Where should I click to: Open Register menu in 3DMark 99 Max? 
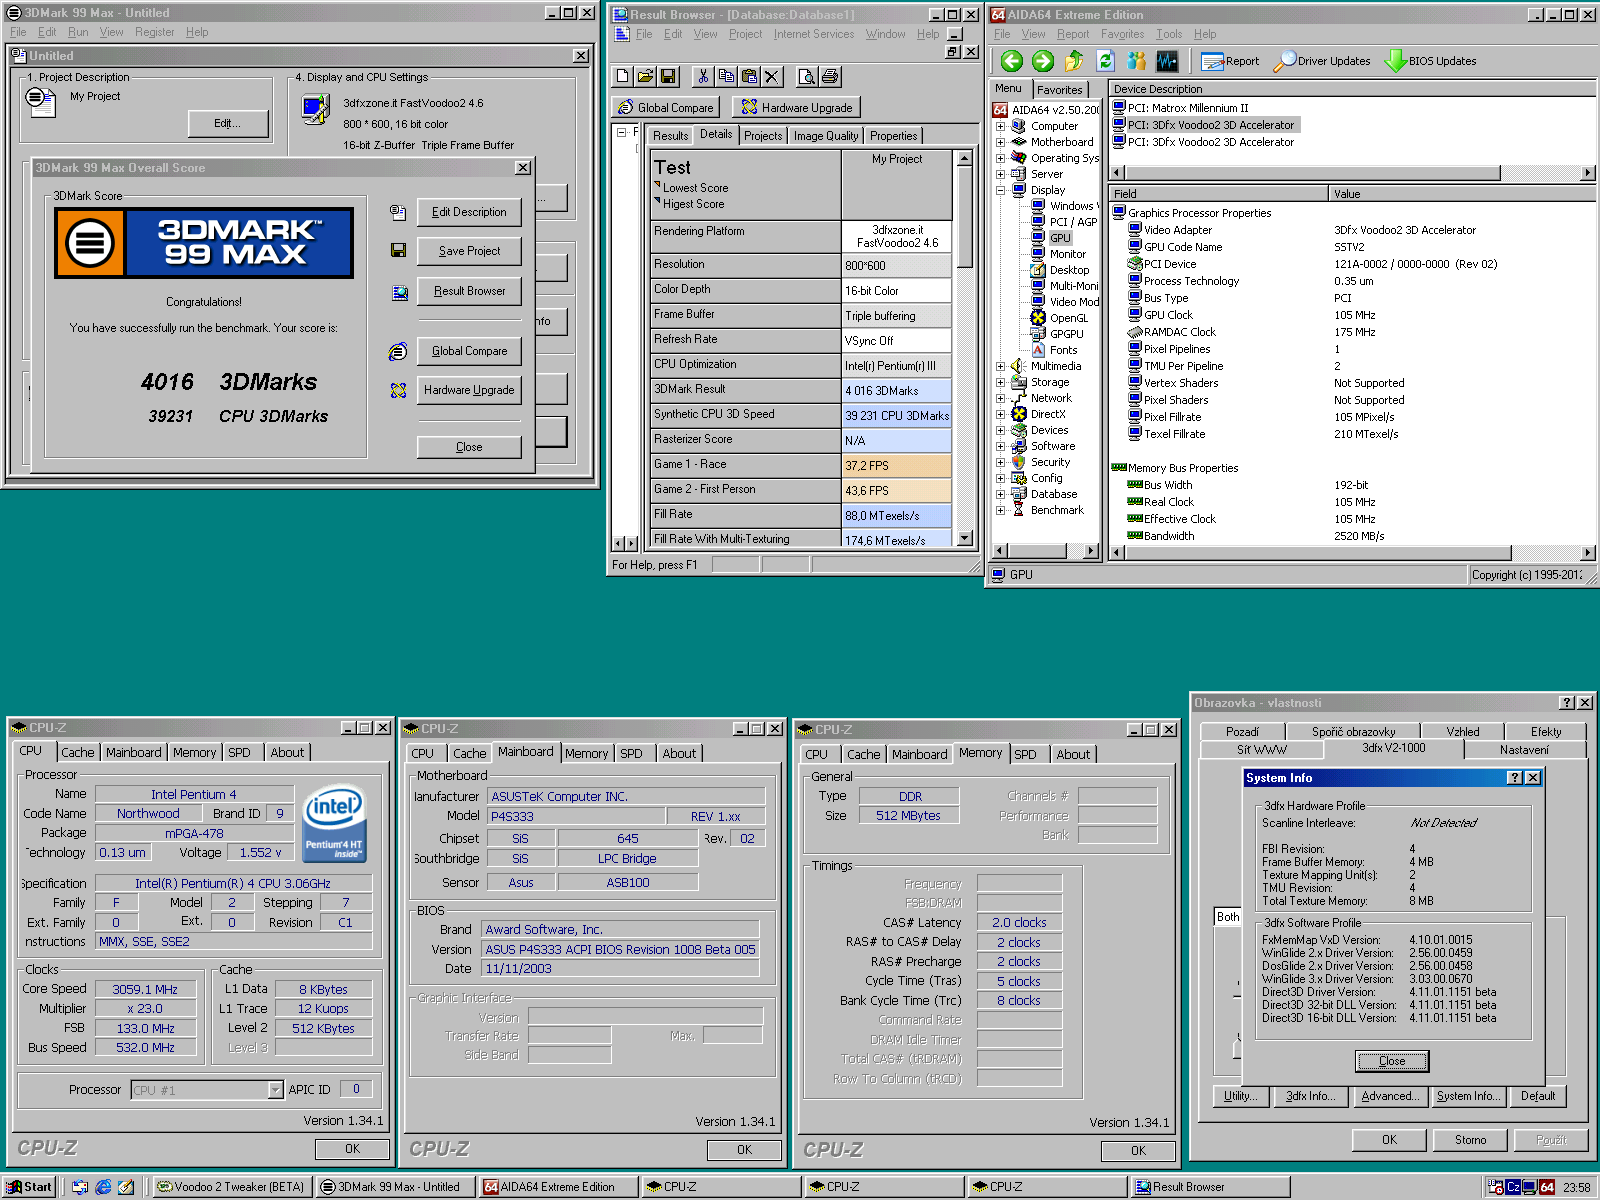point(155,32)
